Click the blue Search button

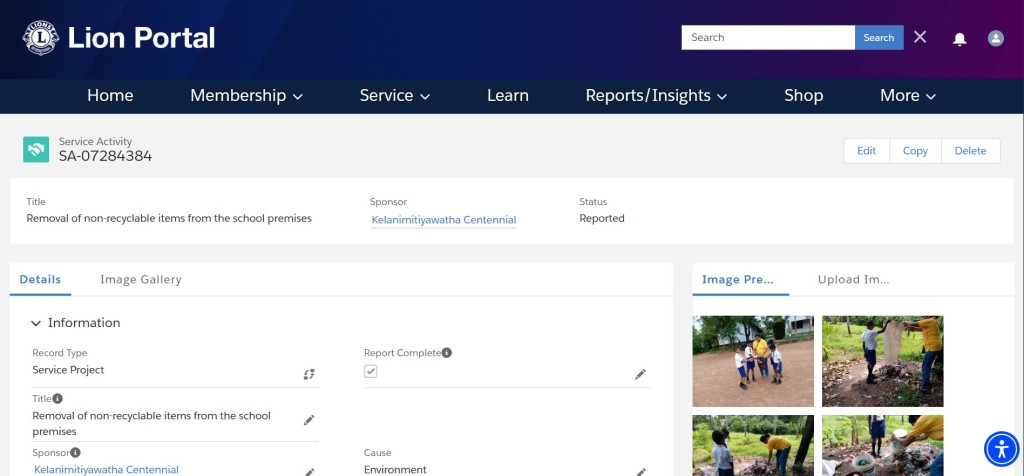[x=879, y=37]
